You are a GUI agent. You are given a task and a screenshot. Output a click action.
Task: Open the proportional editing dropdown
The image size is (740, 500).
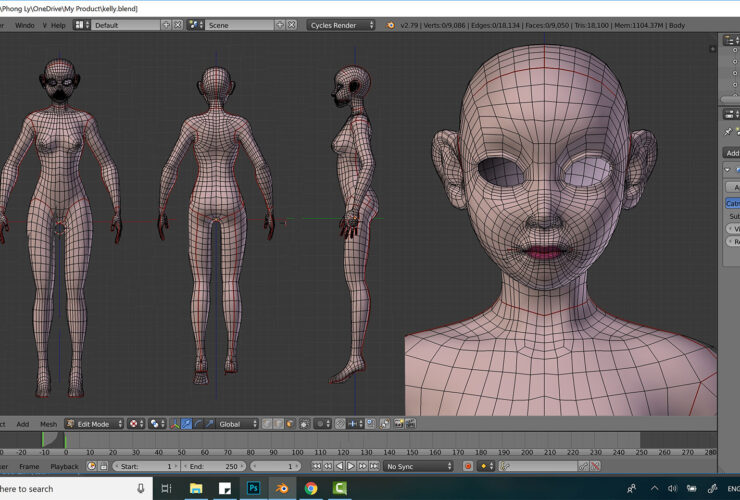pos(323,424)
